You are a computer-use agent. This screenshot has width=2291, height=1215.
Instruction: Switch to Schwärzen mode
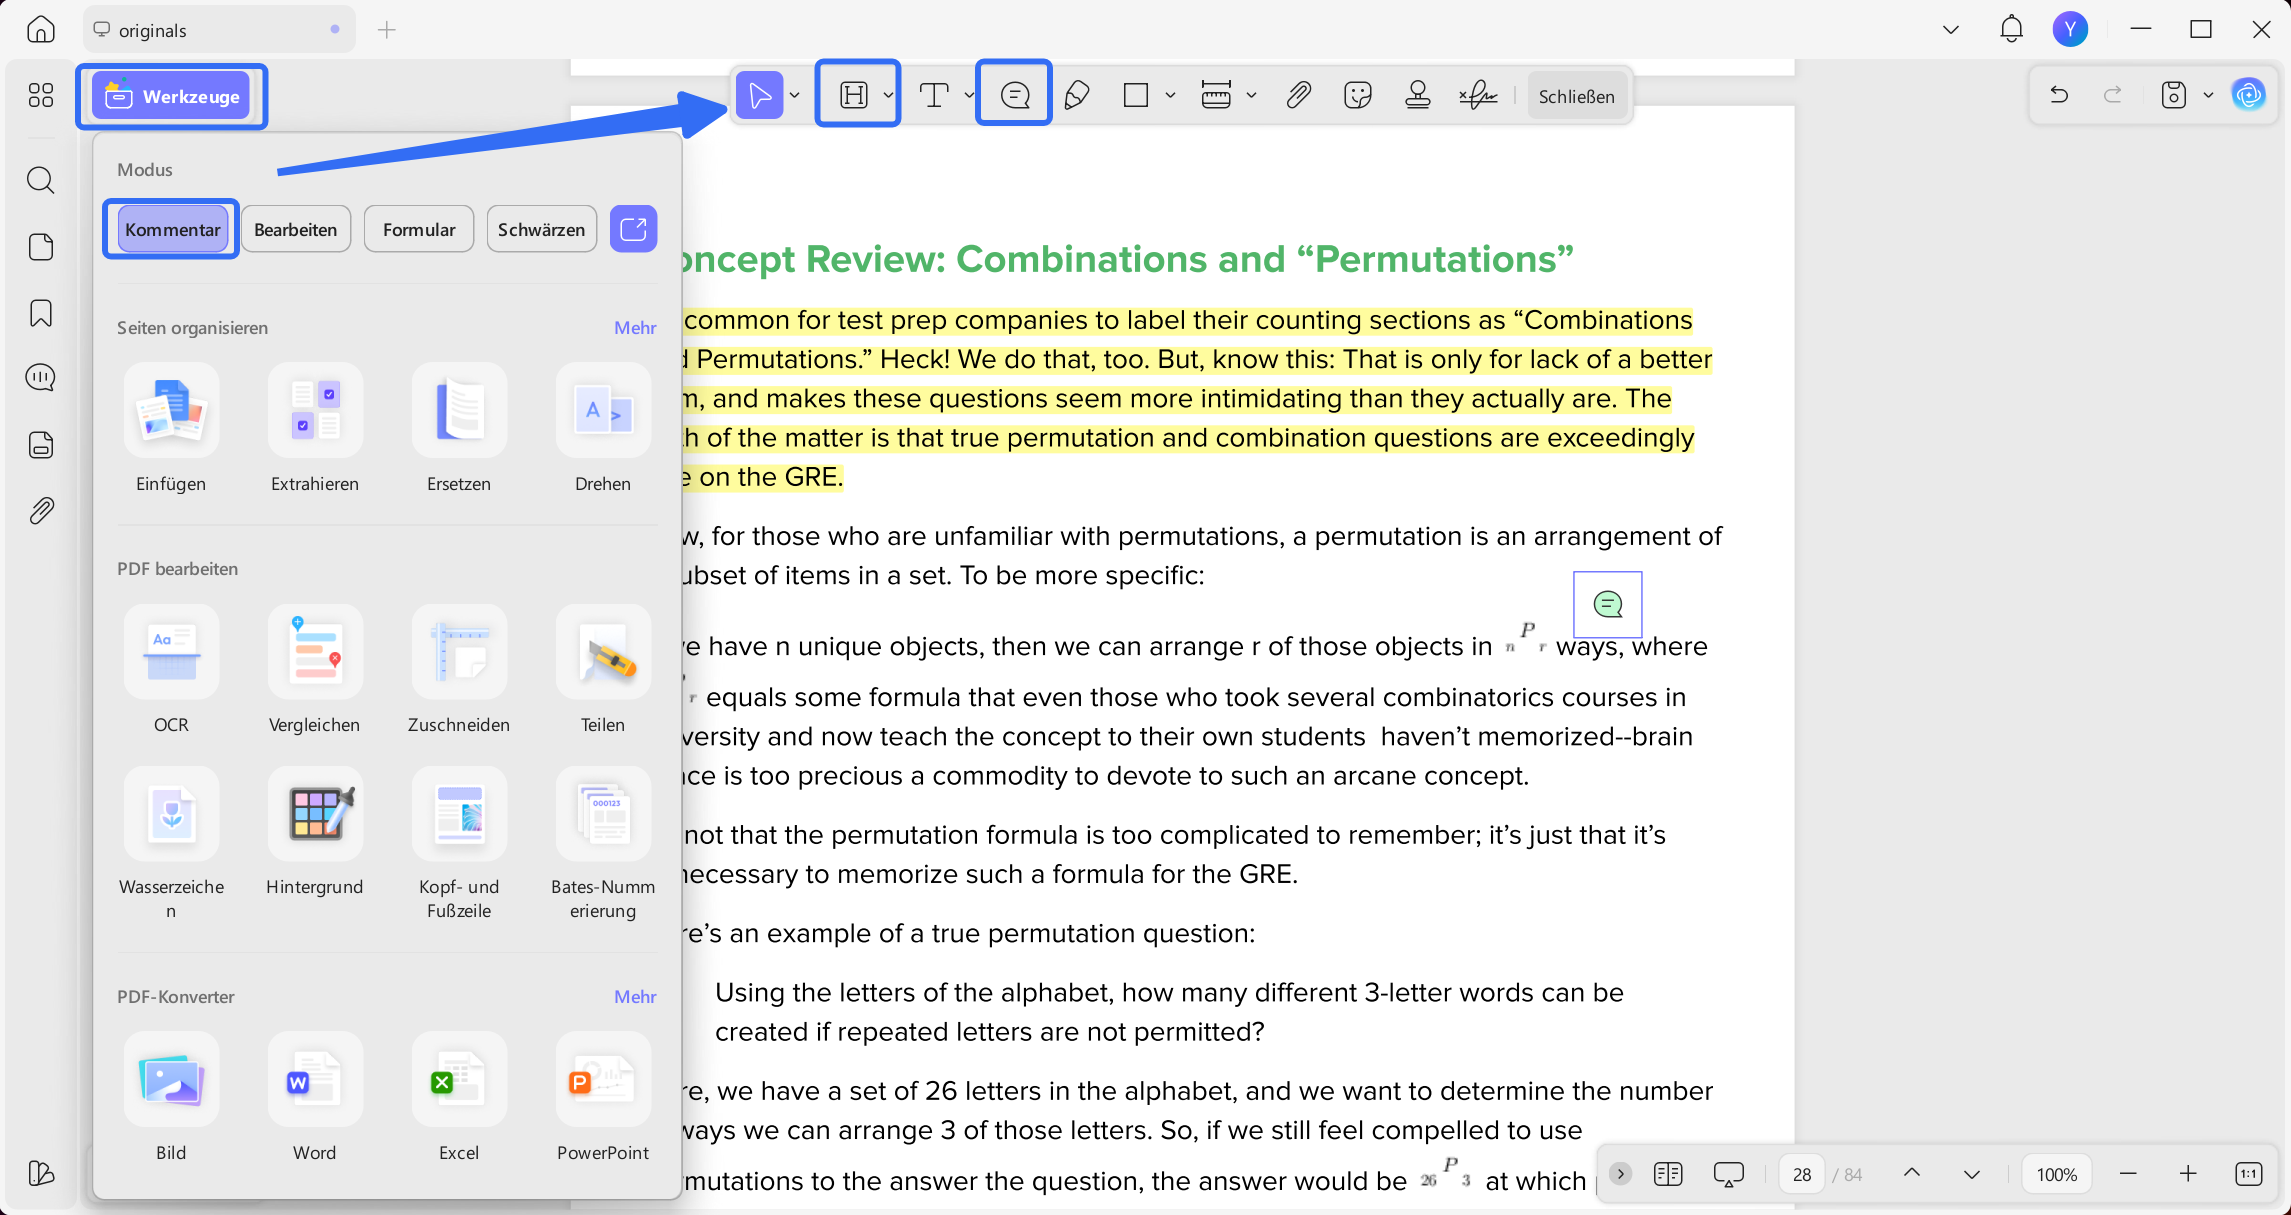click(x=541, y=229)
